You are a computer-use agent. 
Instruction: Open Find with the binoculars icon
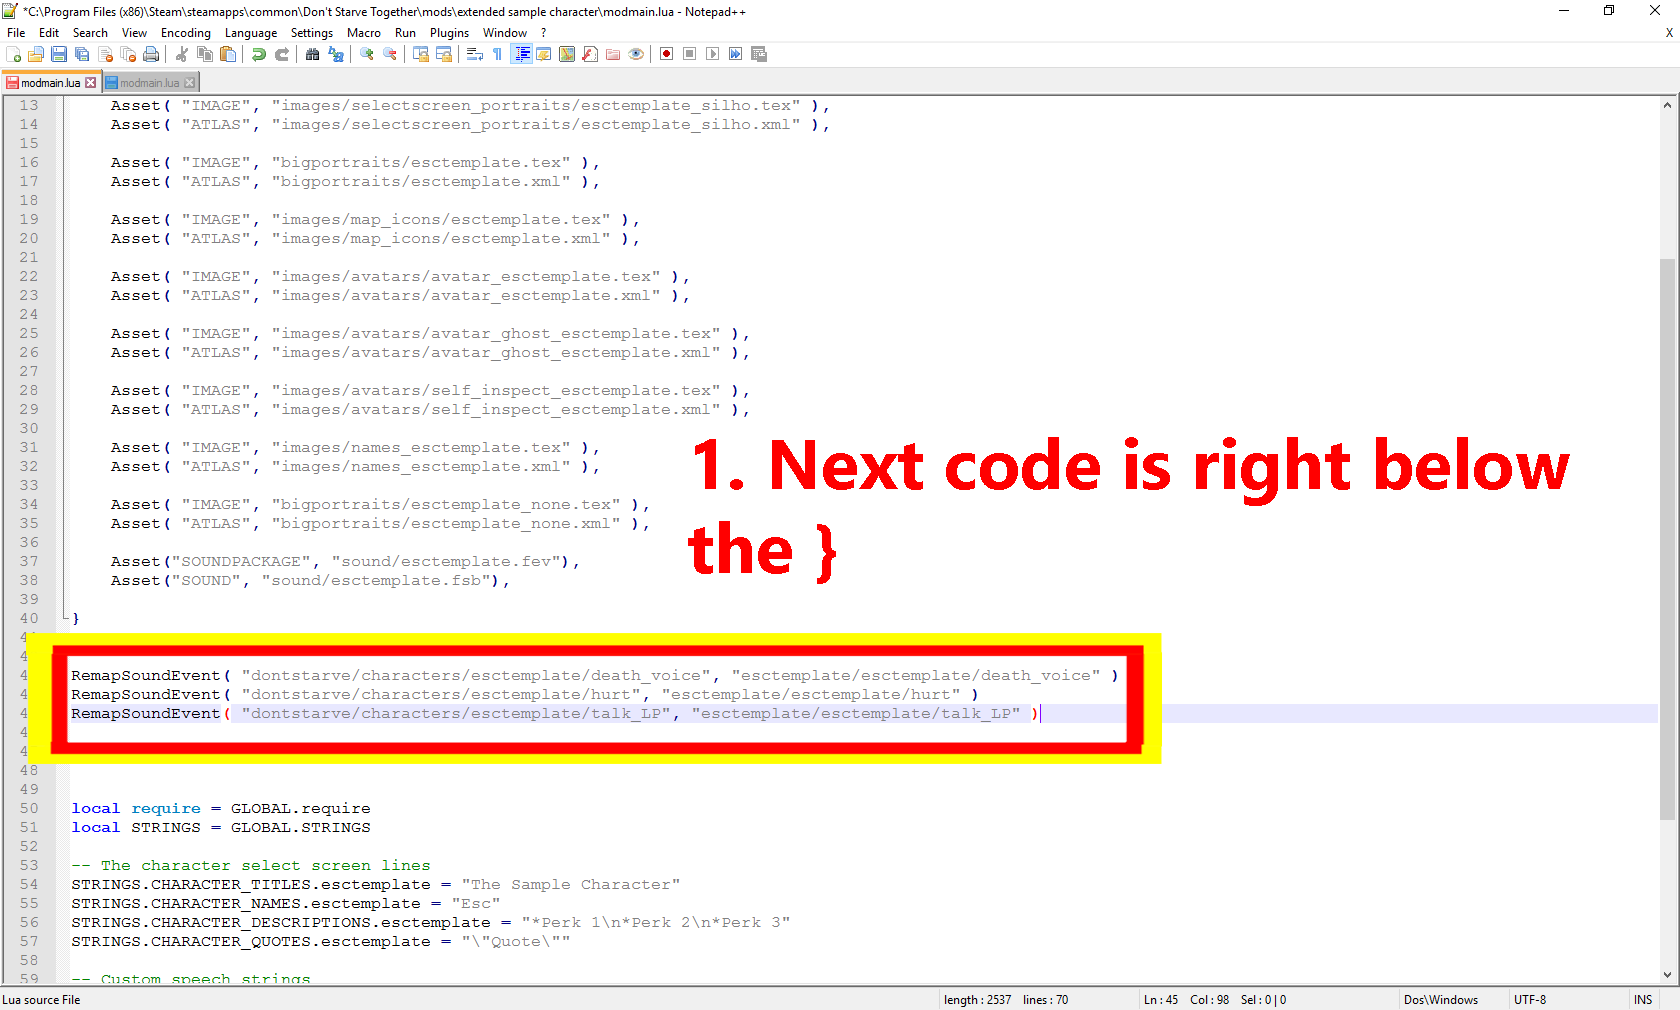pyautogui.click(x=313, y=54)
